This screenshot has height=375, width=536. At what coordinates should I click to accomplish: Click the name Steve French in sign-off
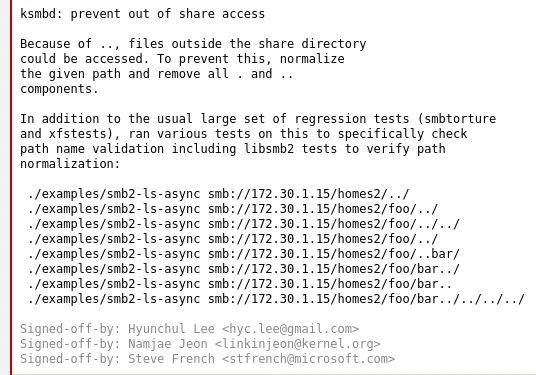(171, 359)
